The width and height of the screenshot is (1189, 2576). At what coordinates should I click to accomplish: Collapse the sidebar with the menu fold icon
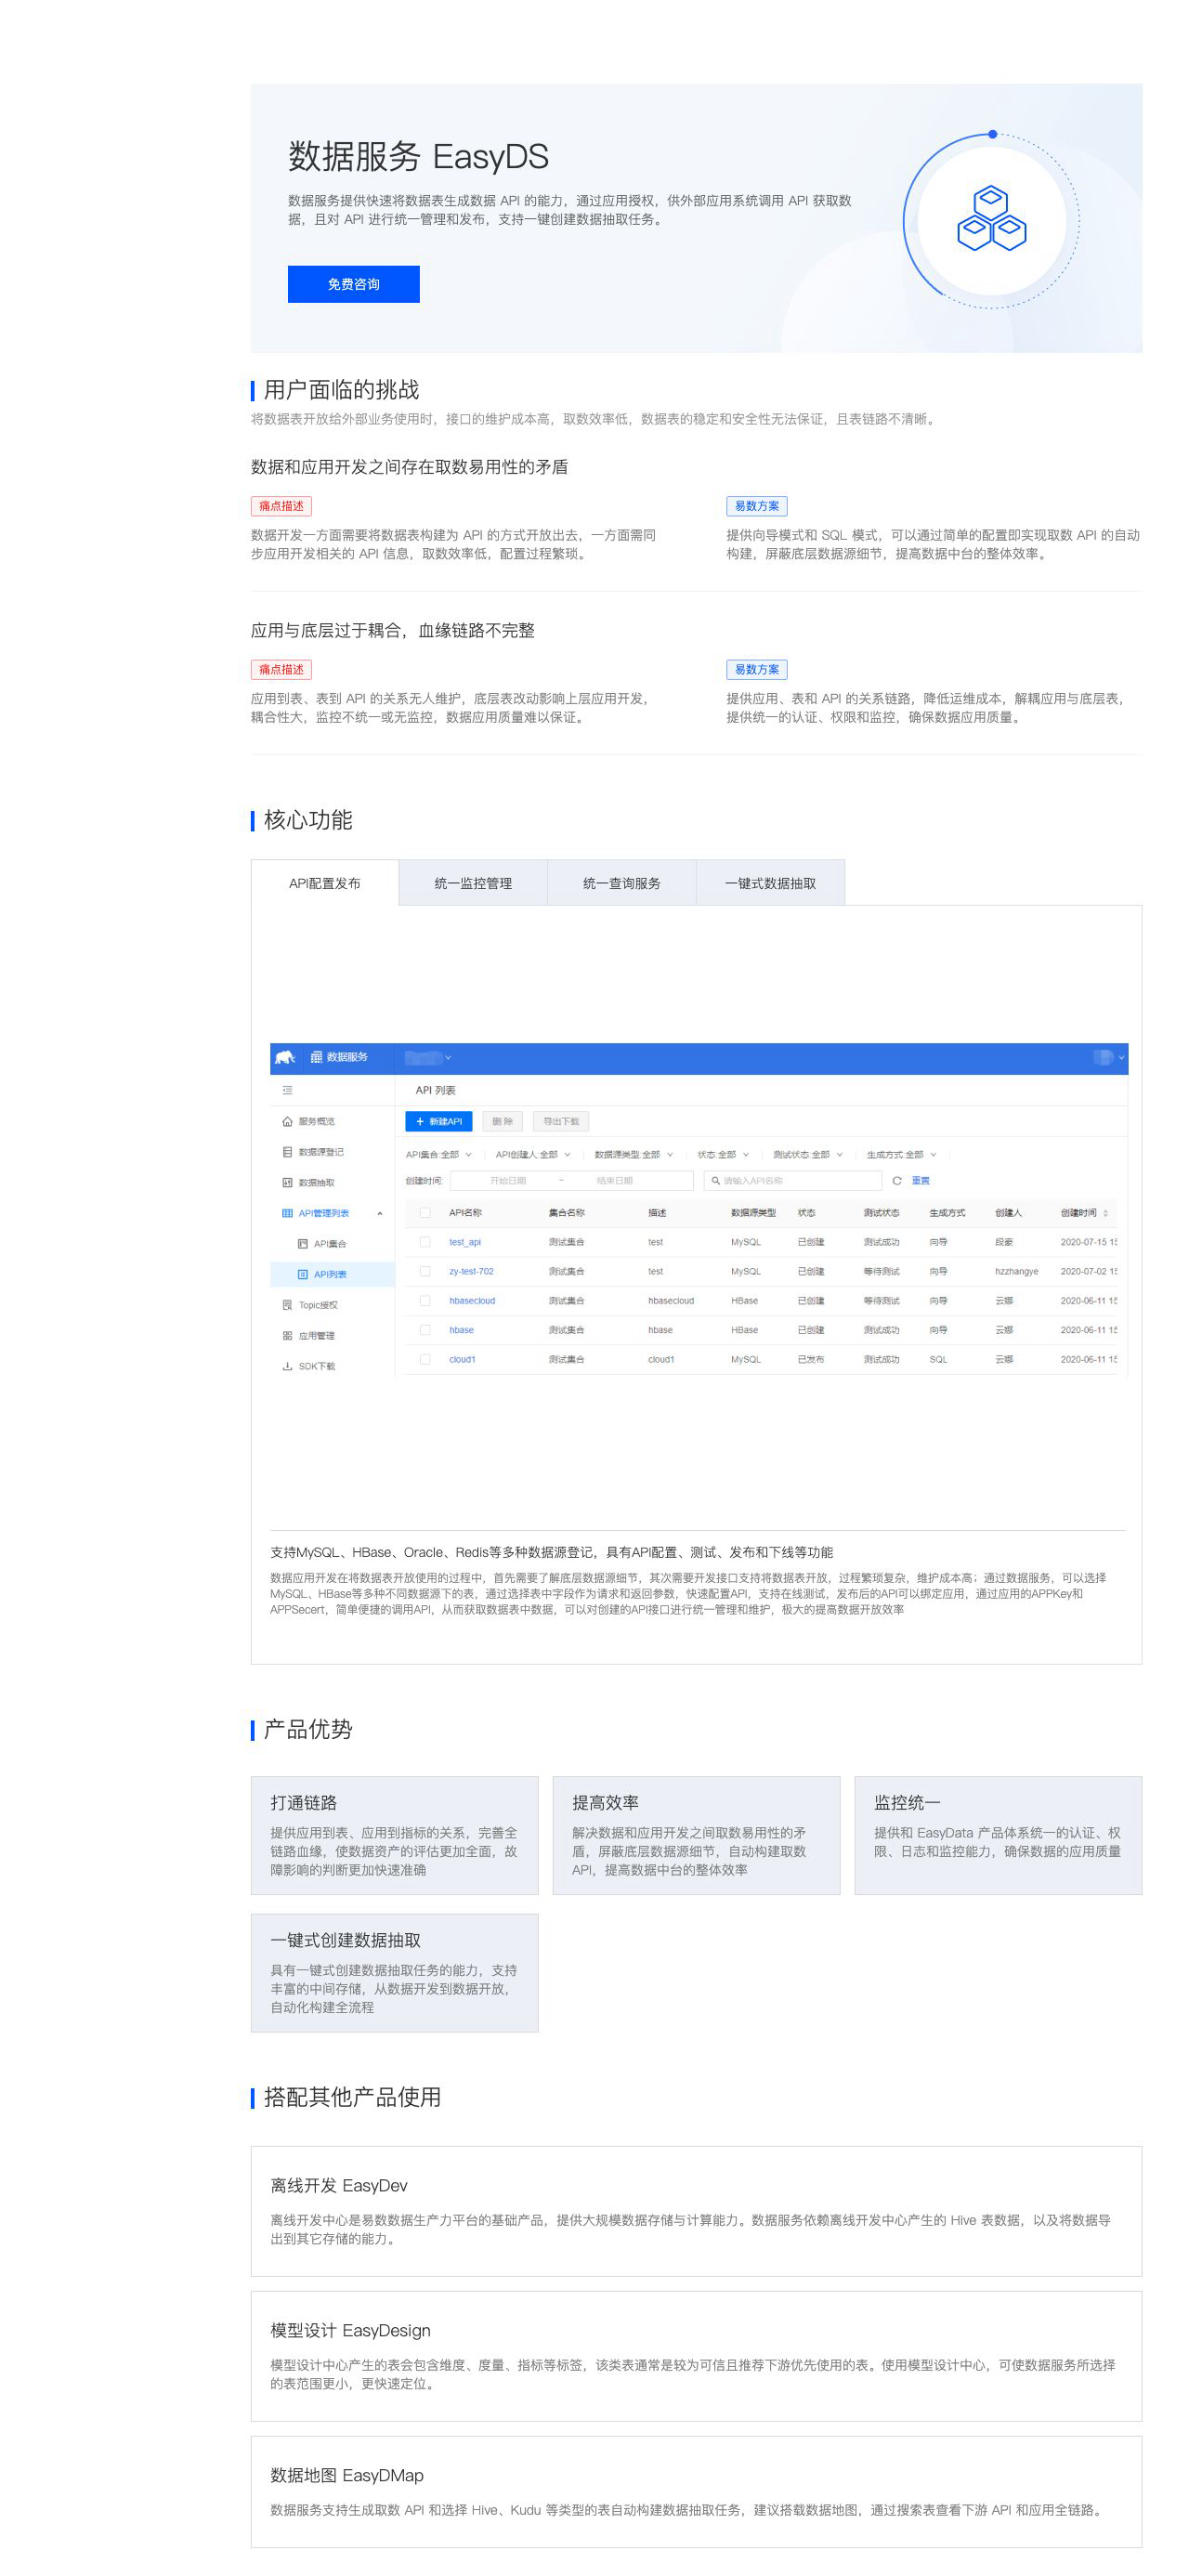pos(287,1090)
